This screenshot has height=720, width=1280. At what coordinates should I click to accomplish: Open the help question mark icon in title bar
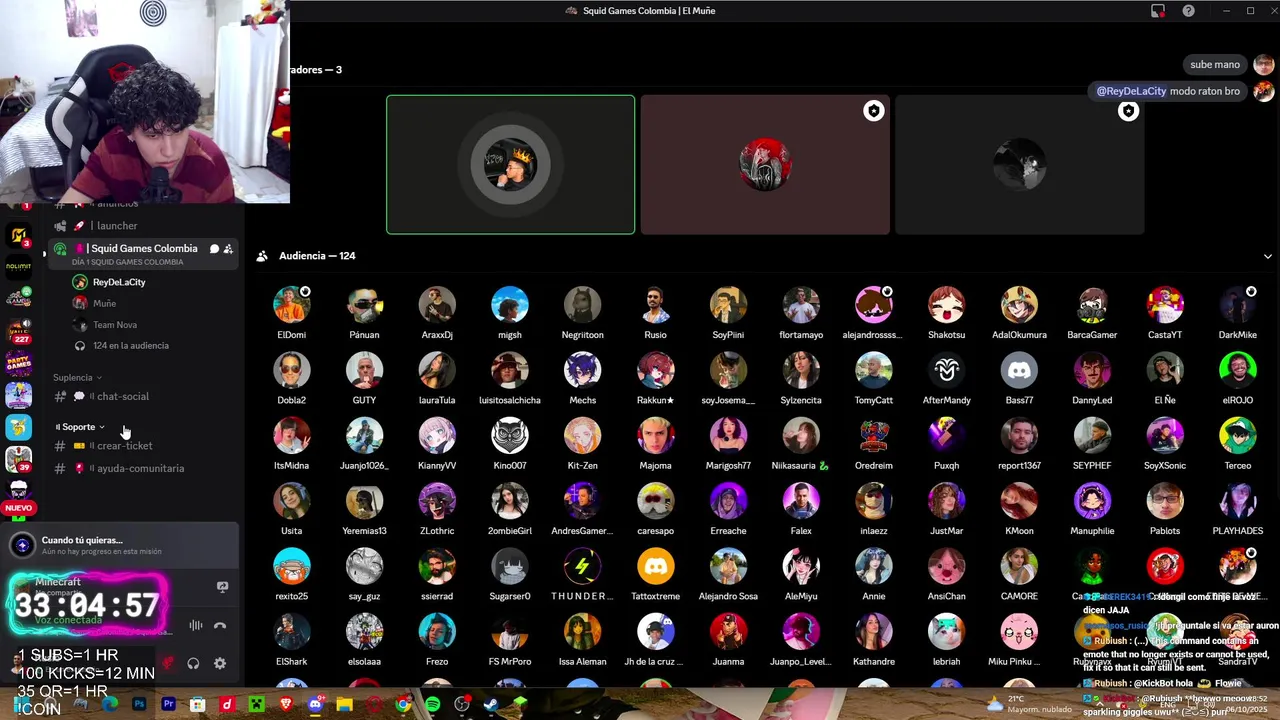(x=1188, y=11)
